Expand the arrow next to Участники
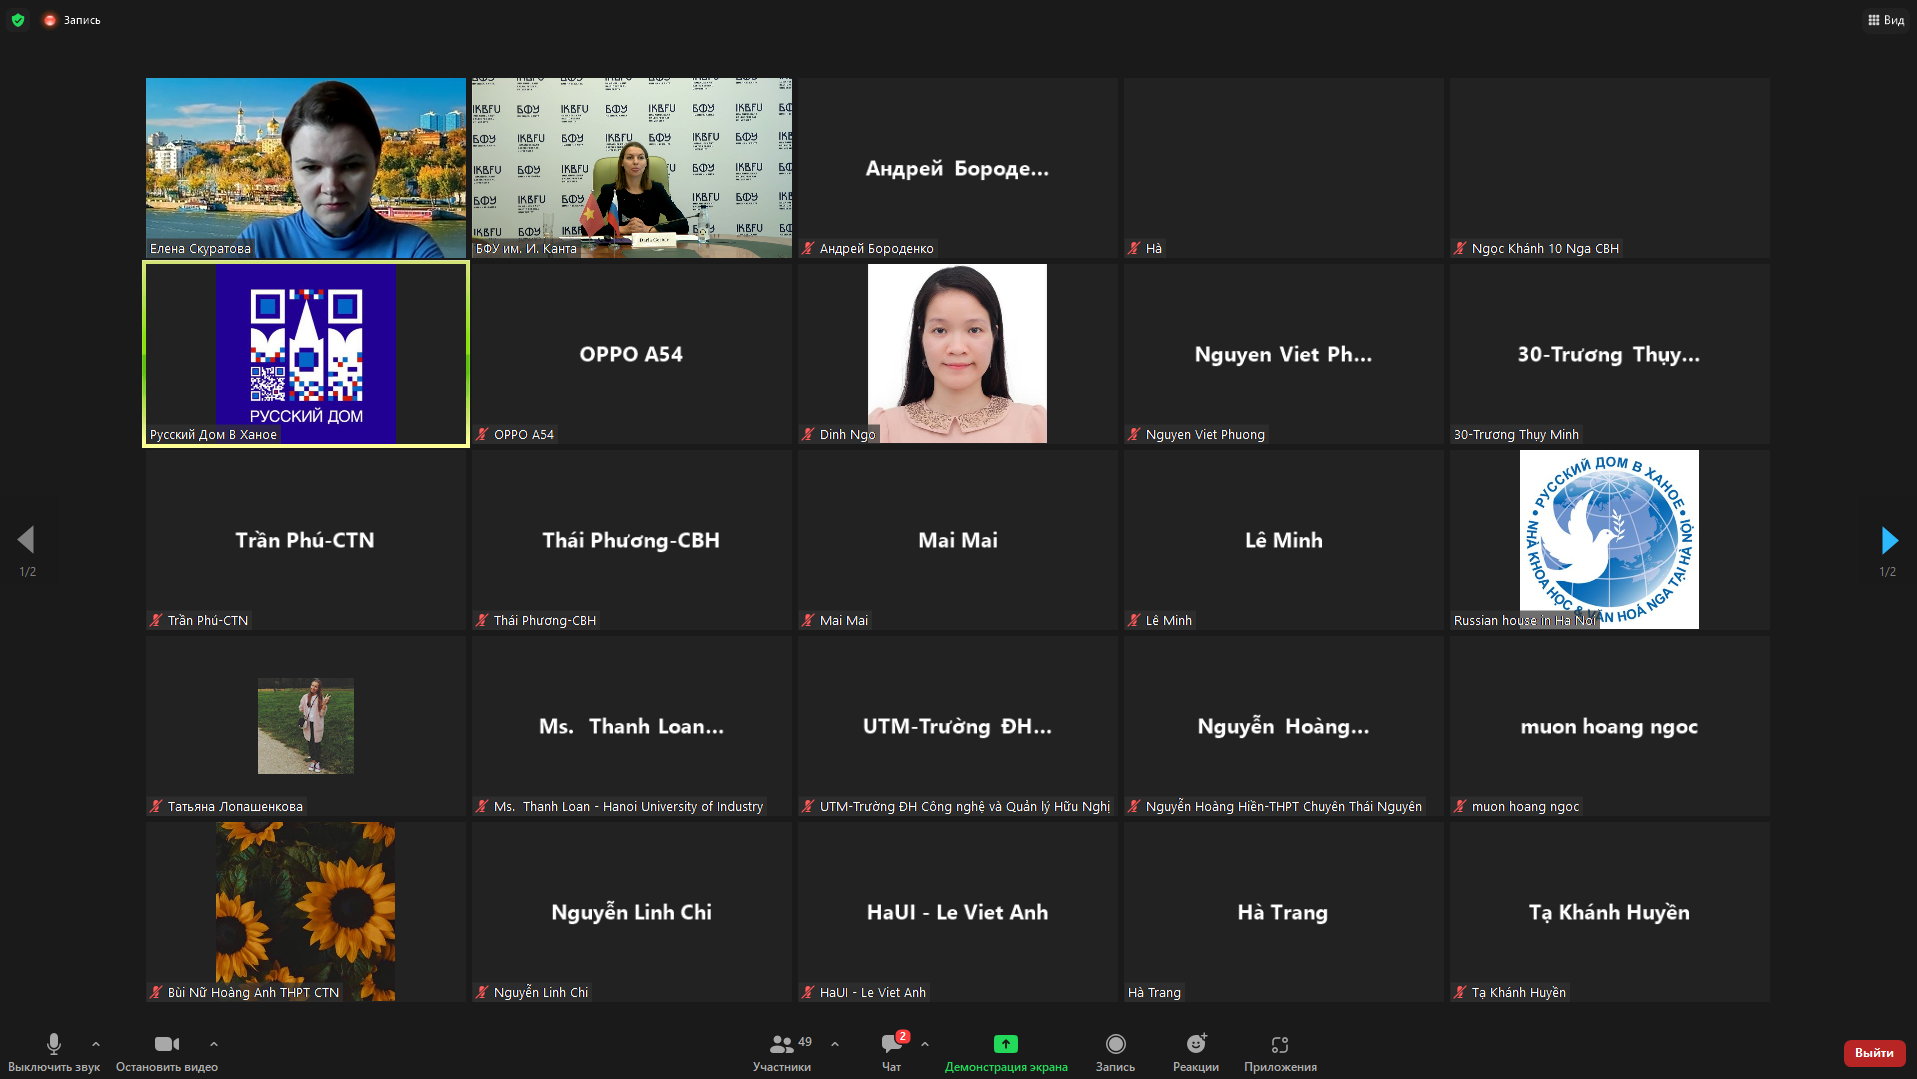This screenshot has width=1917, height=1079. (x=835, y=1044)
